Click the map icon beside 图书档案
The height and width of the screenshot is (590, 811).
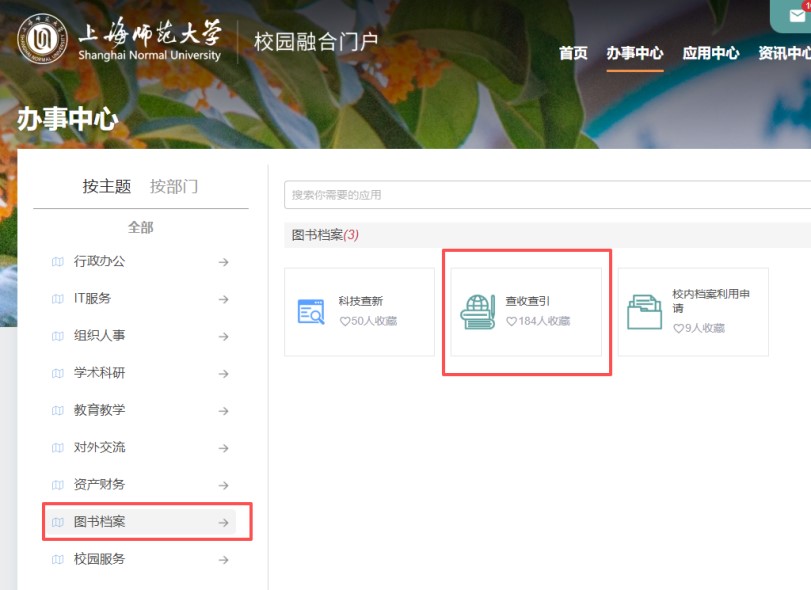click(x=58, y=522)
